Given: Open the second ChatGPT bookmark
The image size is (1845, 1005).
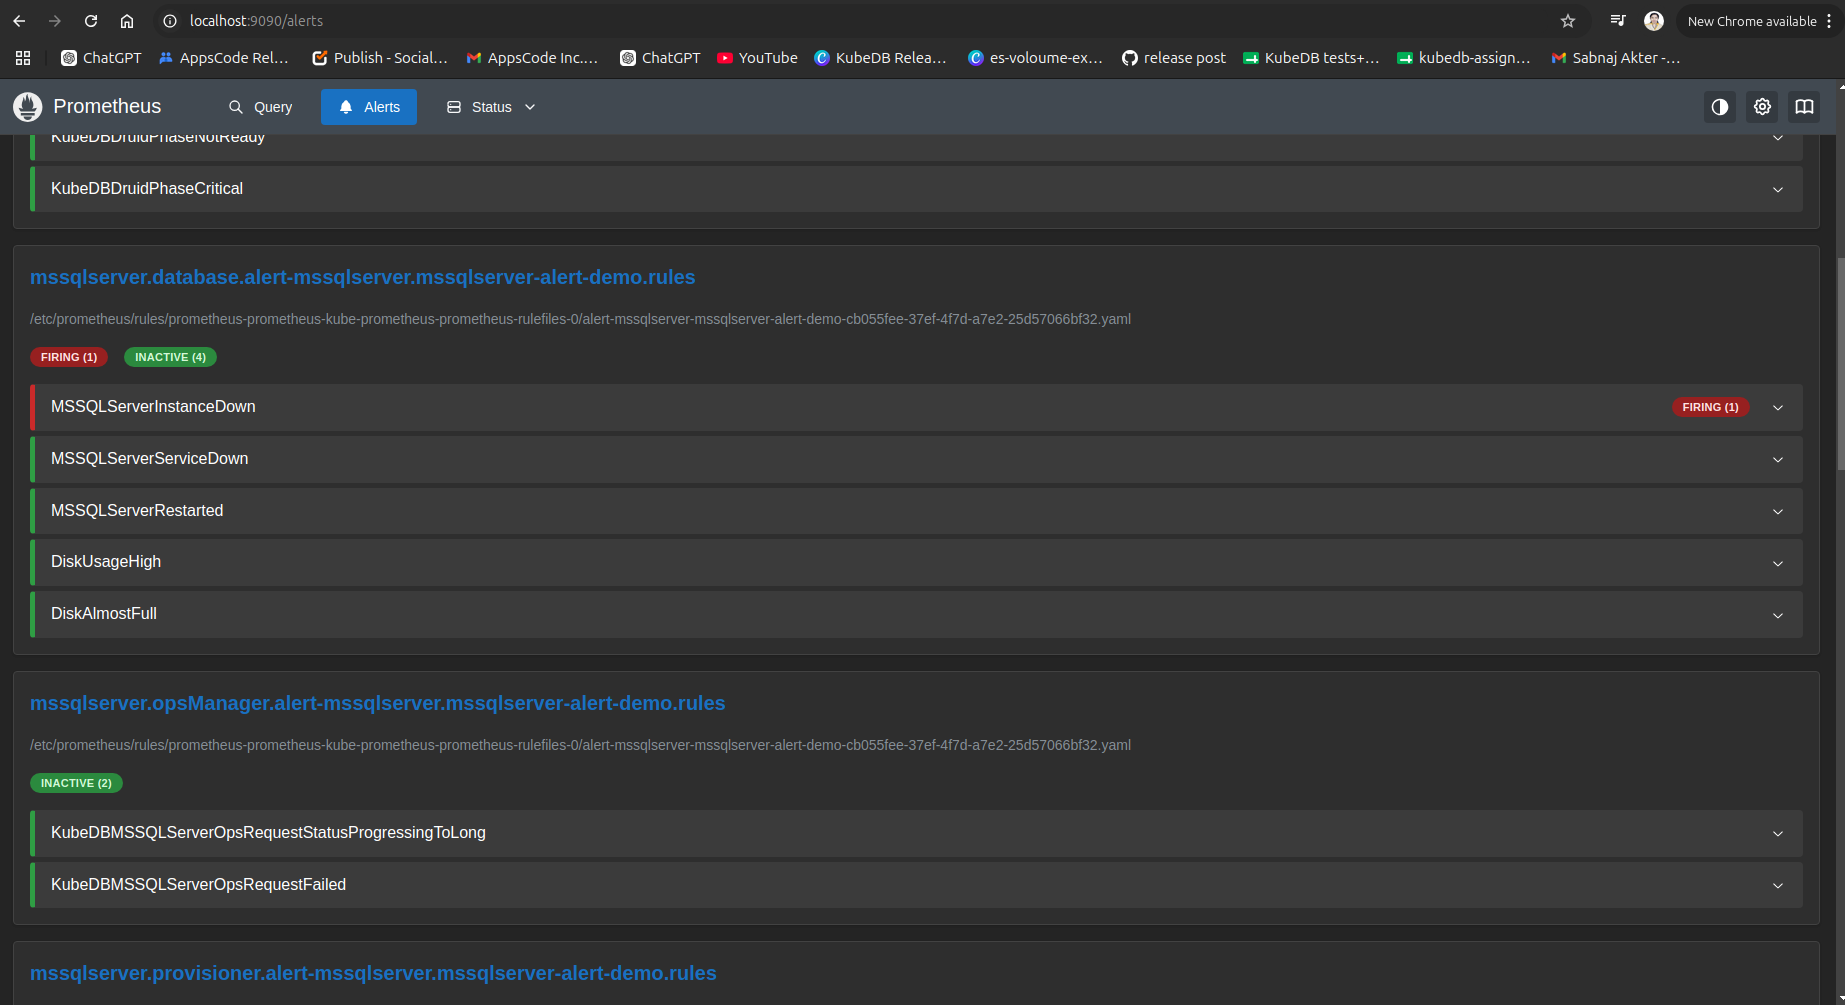Looking at the screenshot, I should [x=660, y=58].
